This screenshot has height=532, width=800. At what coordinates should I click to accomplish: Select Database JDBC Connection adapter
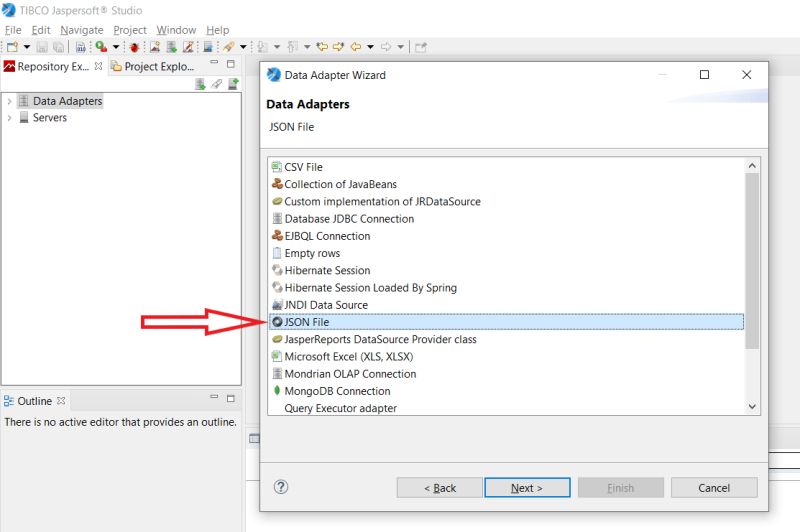pyautogui.click(x=349, y=219)
